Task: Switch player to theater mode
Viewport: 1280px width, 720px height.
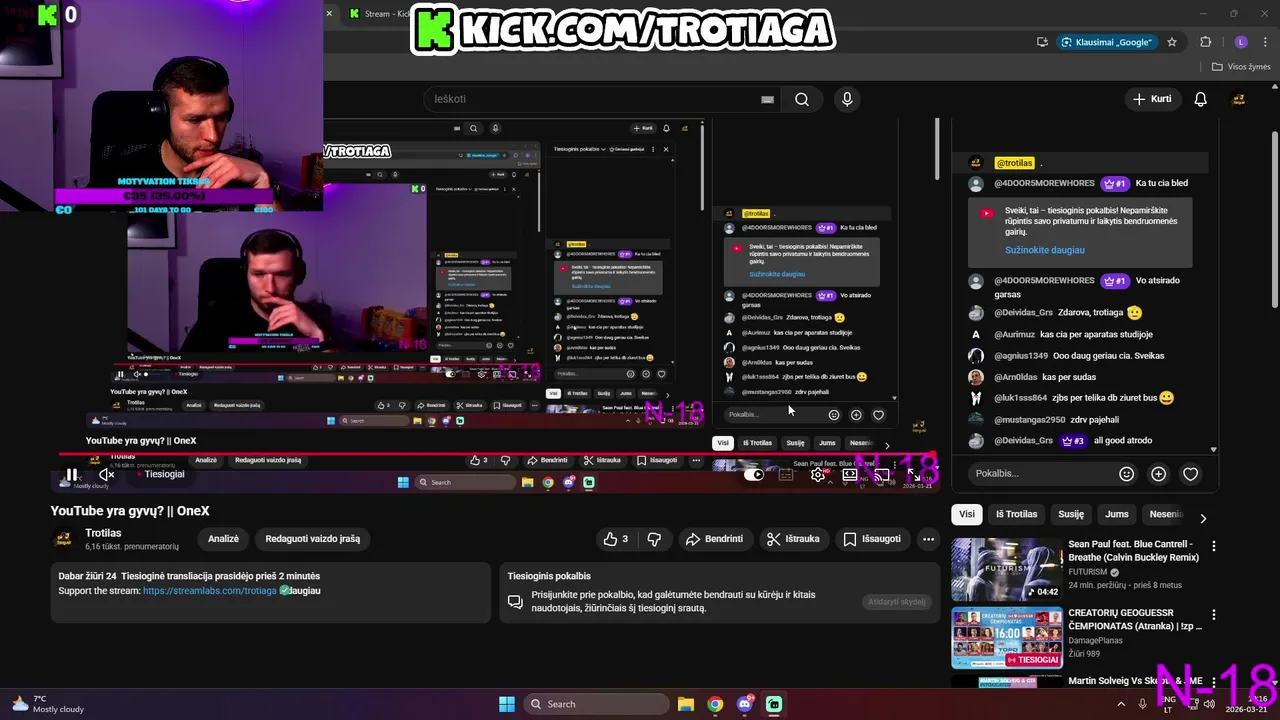Action: point(850,475)
